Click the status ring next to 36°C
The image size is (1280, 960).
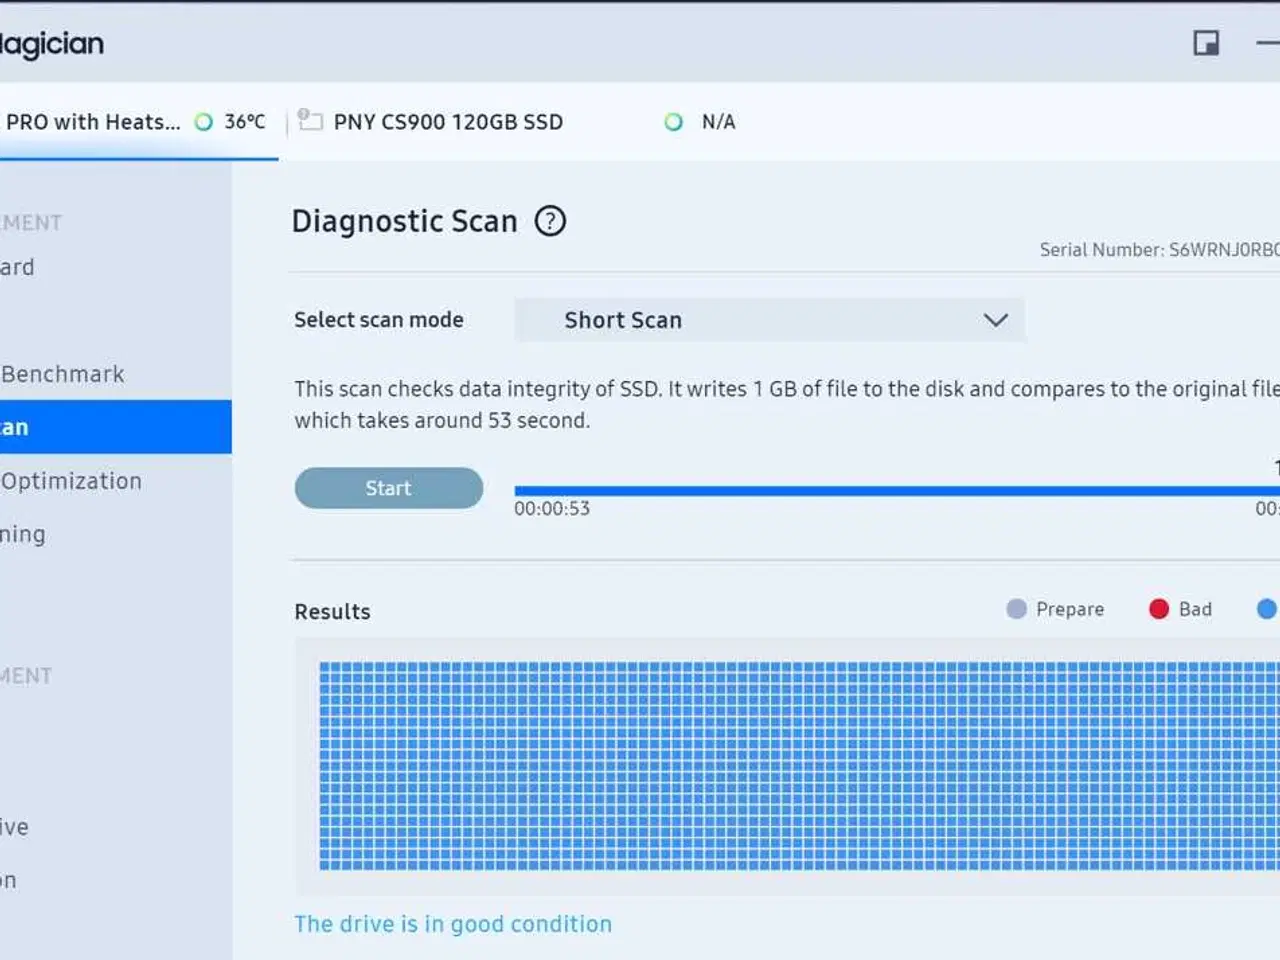tap(204, 122)
